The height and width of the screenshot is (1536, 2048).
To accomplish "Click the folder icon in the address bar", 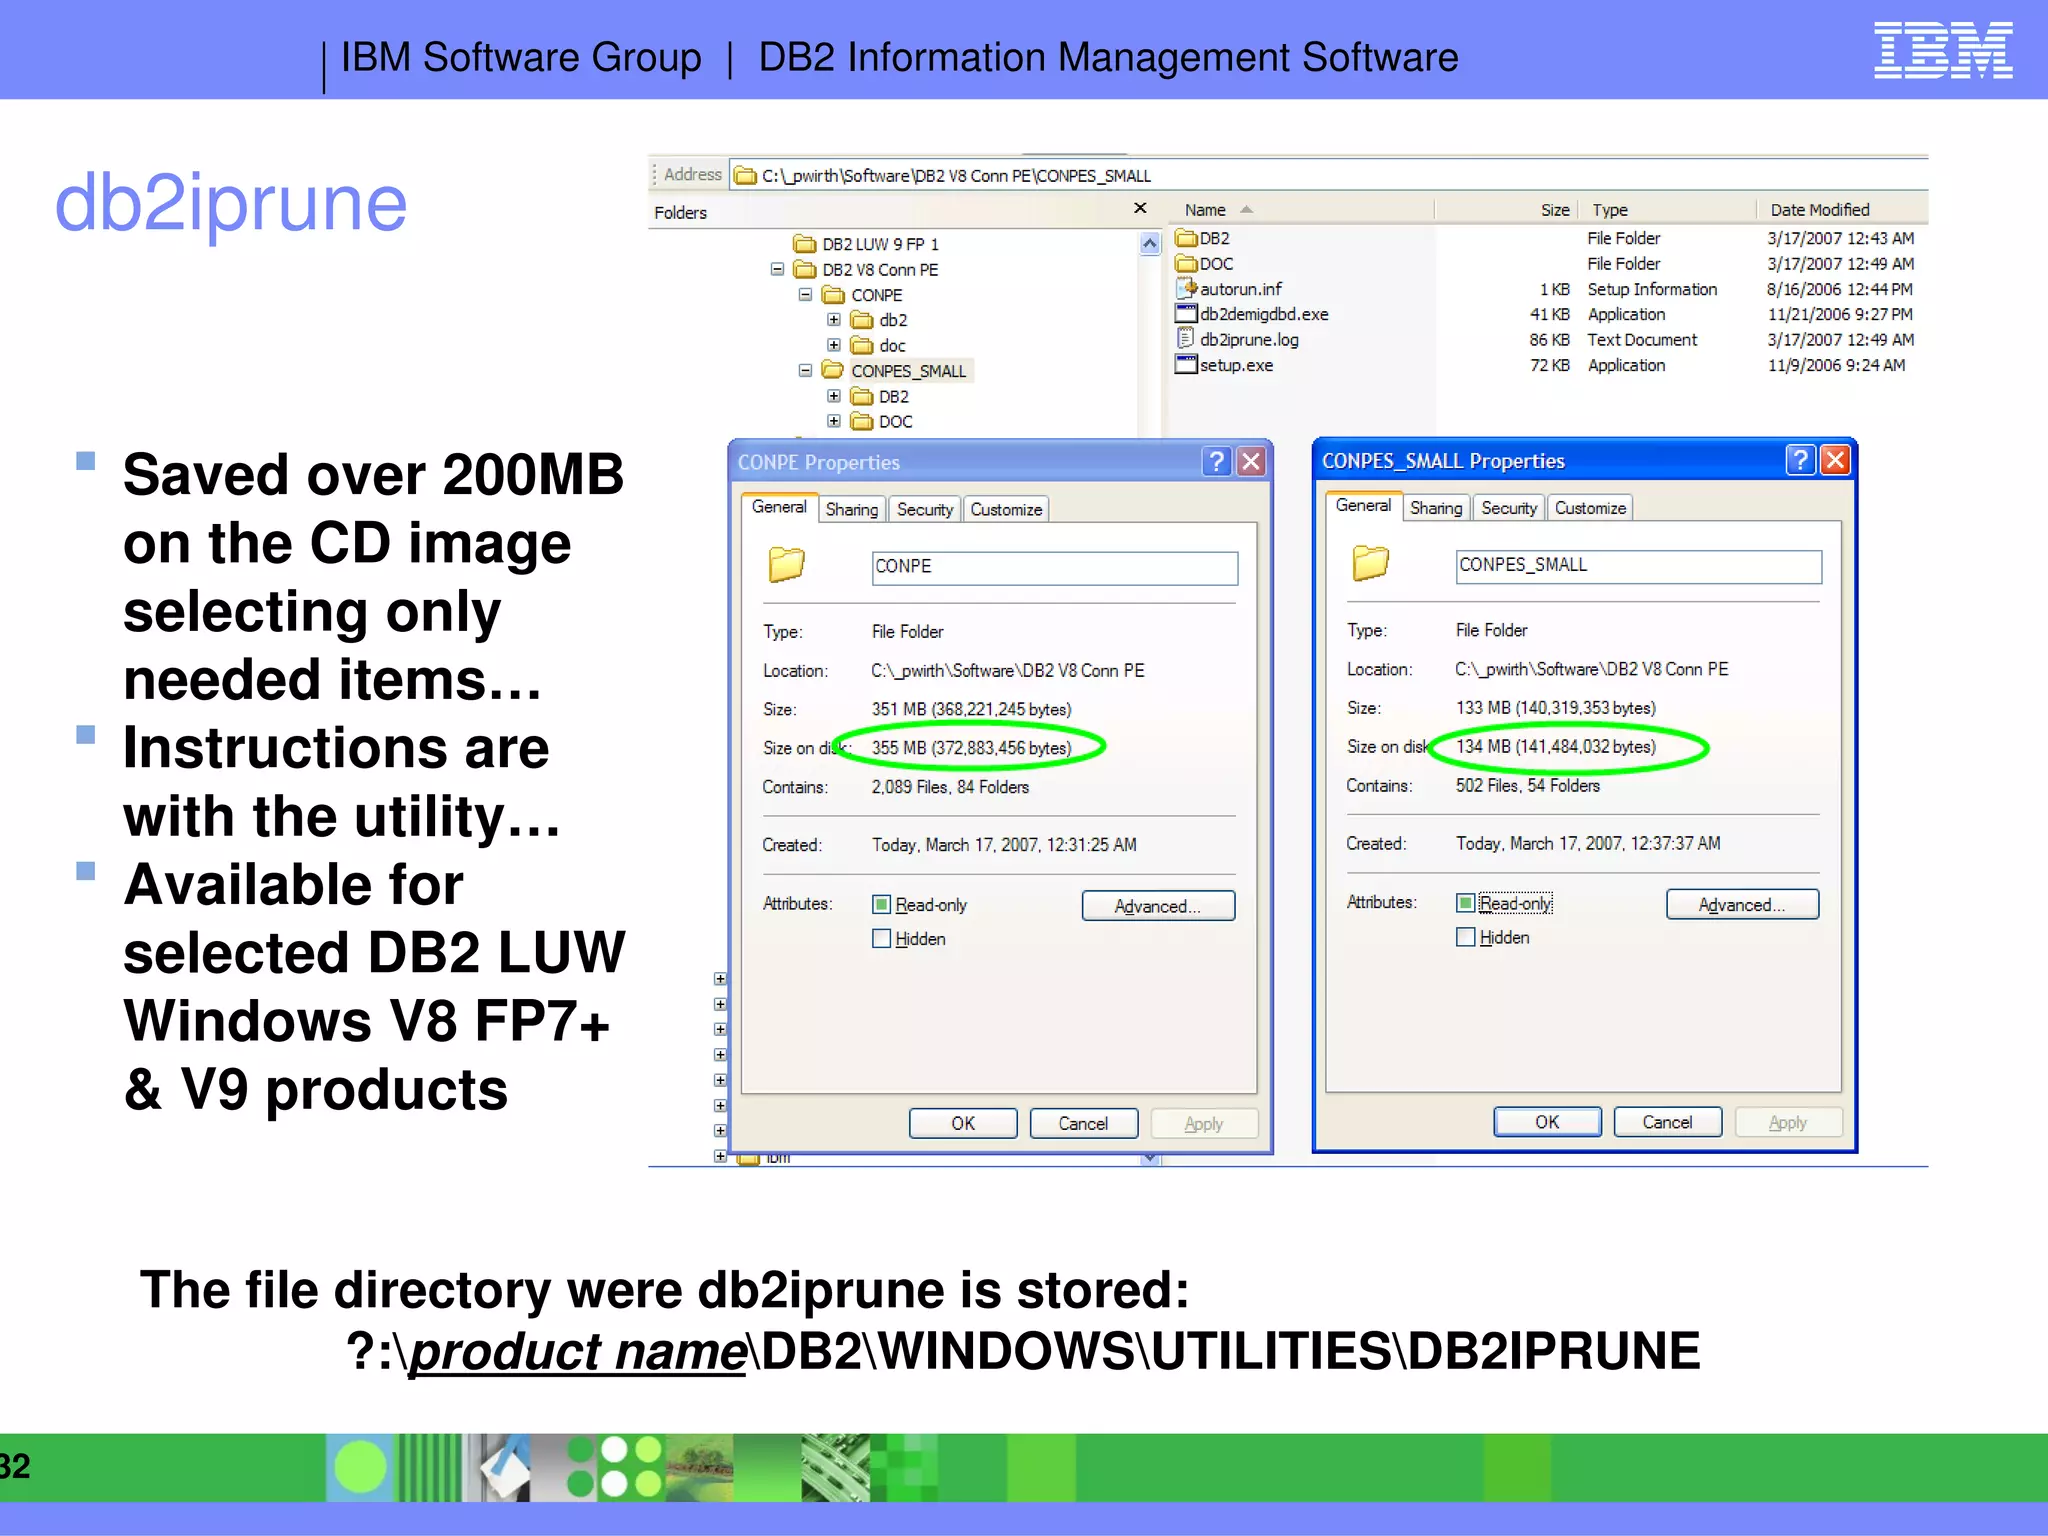I will (745, 176).
